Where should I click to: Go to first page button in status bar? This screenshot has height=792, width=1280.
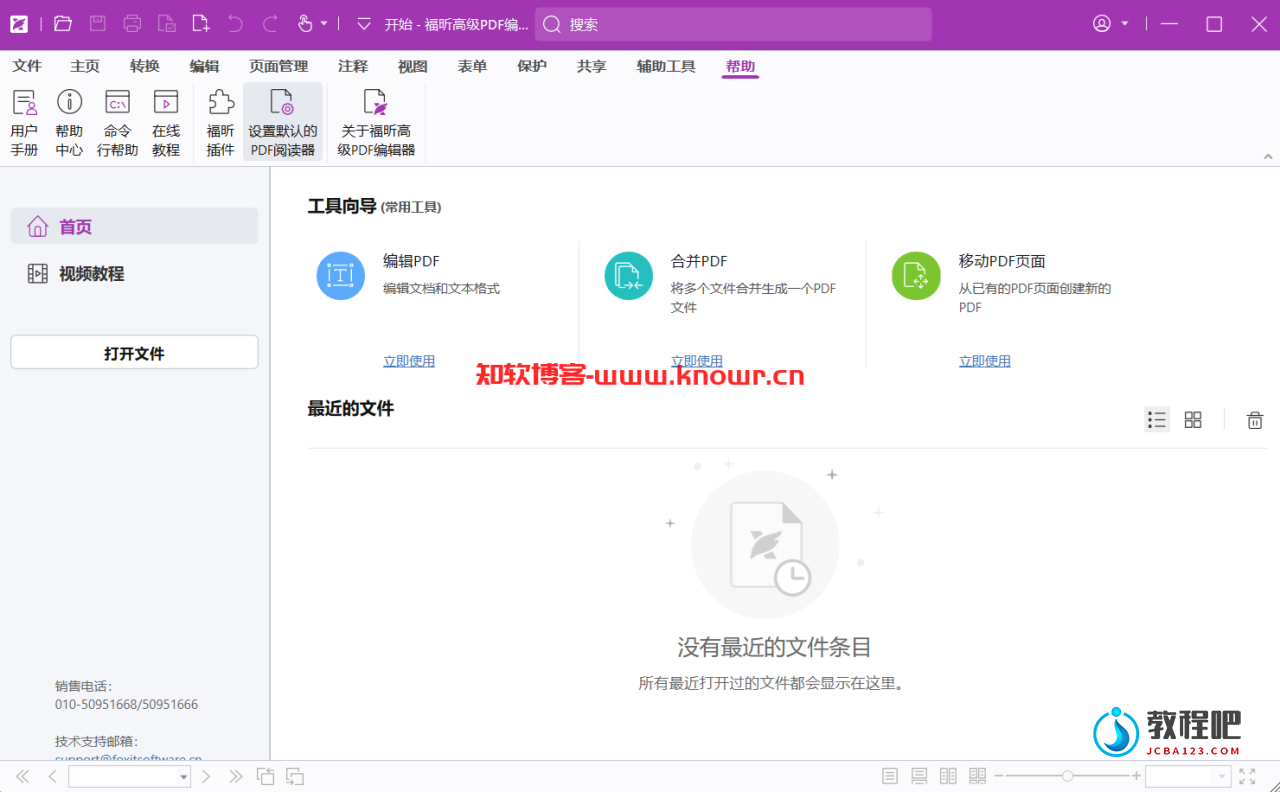tap(22, 776)
